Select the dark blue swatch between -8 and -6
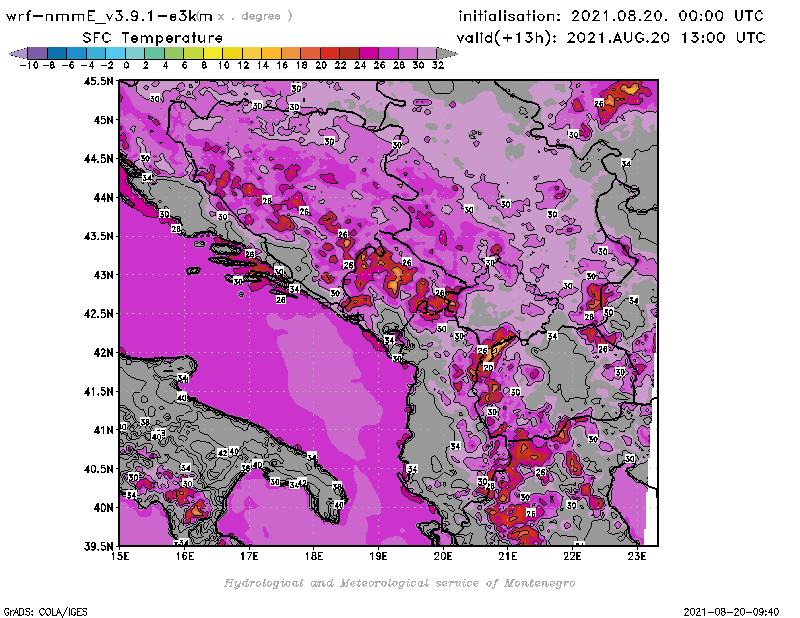This screenshot has height=618, width=800. (x=57, y=53)
